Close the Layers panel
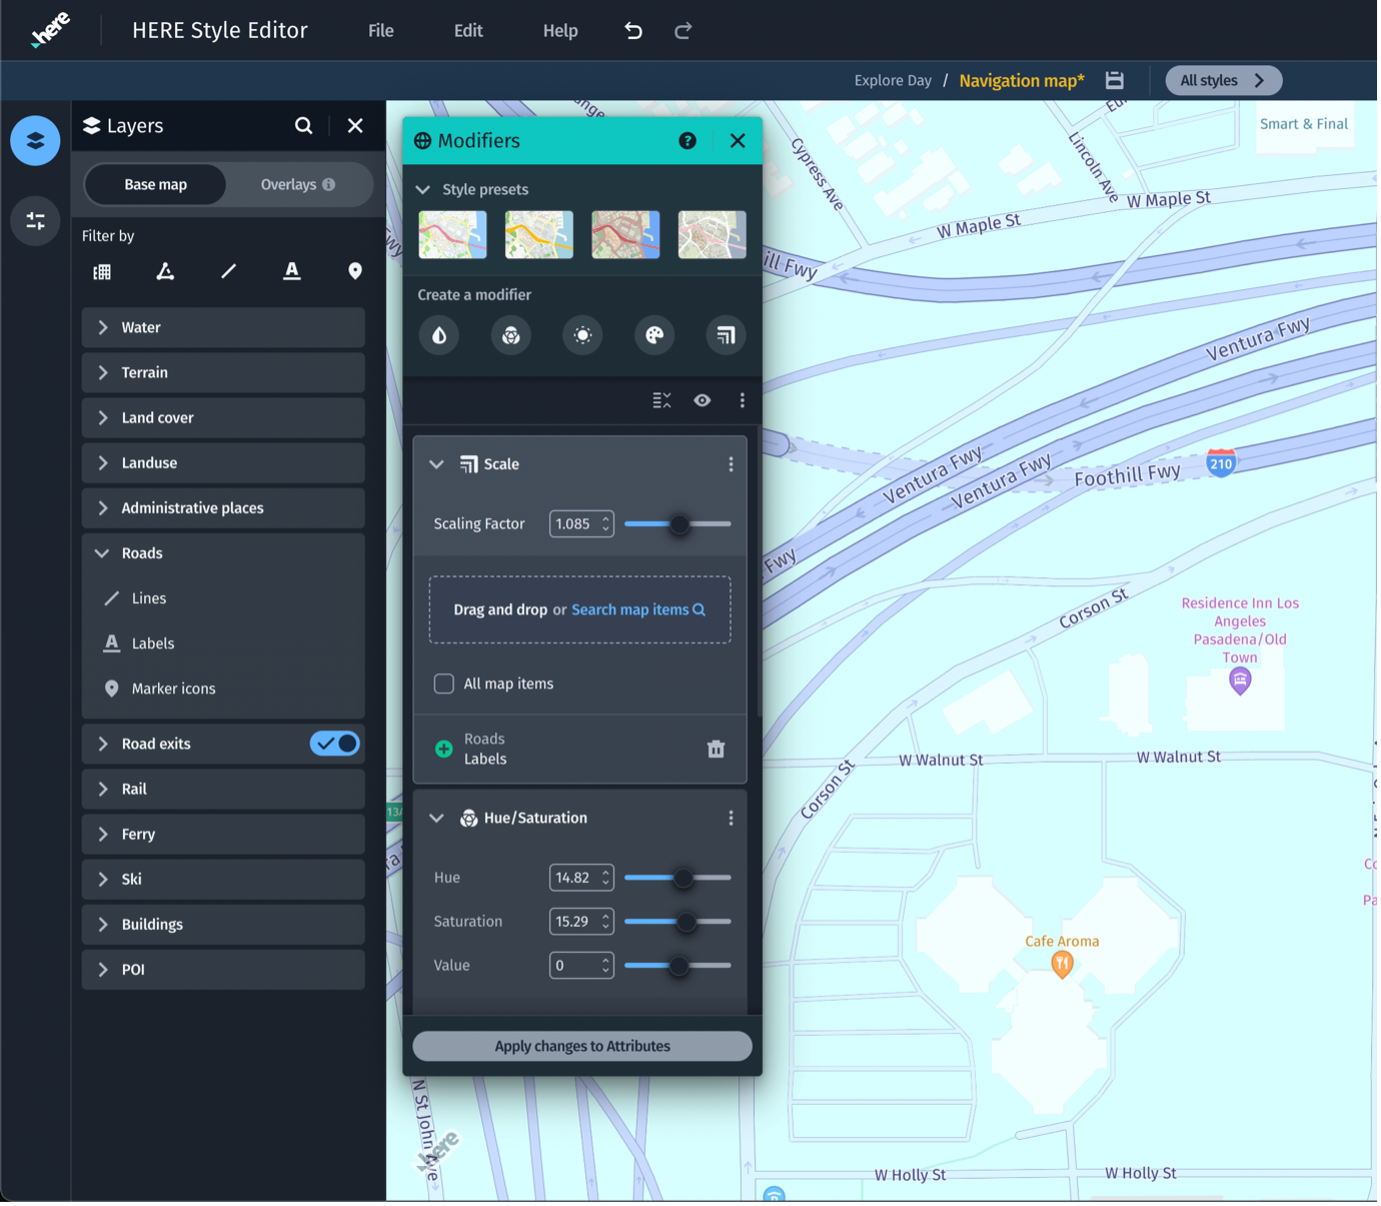 click(355, 126)
